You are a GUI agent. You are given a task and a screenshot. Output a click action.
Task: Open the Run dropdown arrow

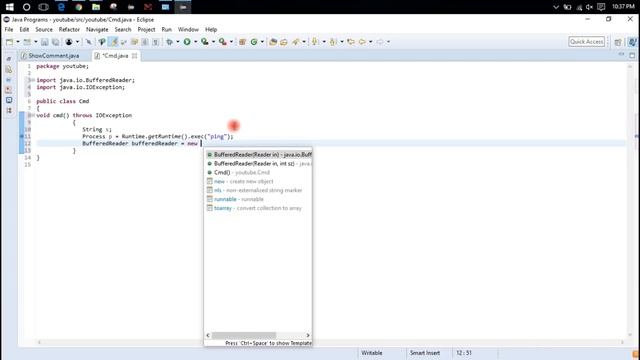click(x=195, y=42)
